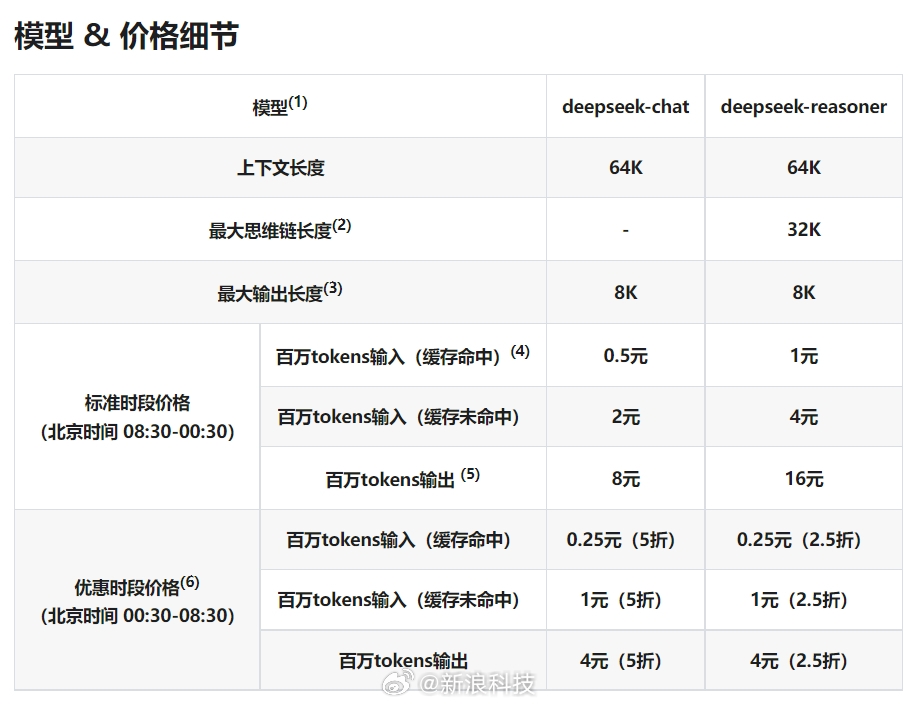Click the deepseek-reasoner column header
This screenshot has height=705, width=921.
click(802, 106)
